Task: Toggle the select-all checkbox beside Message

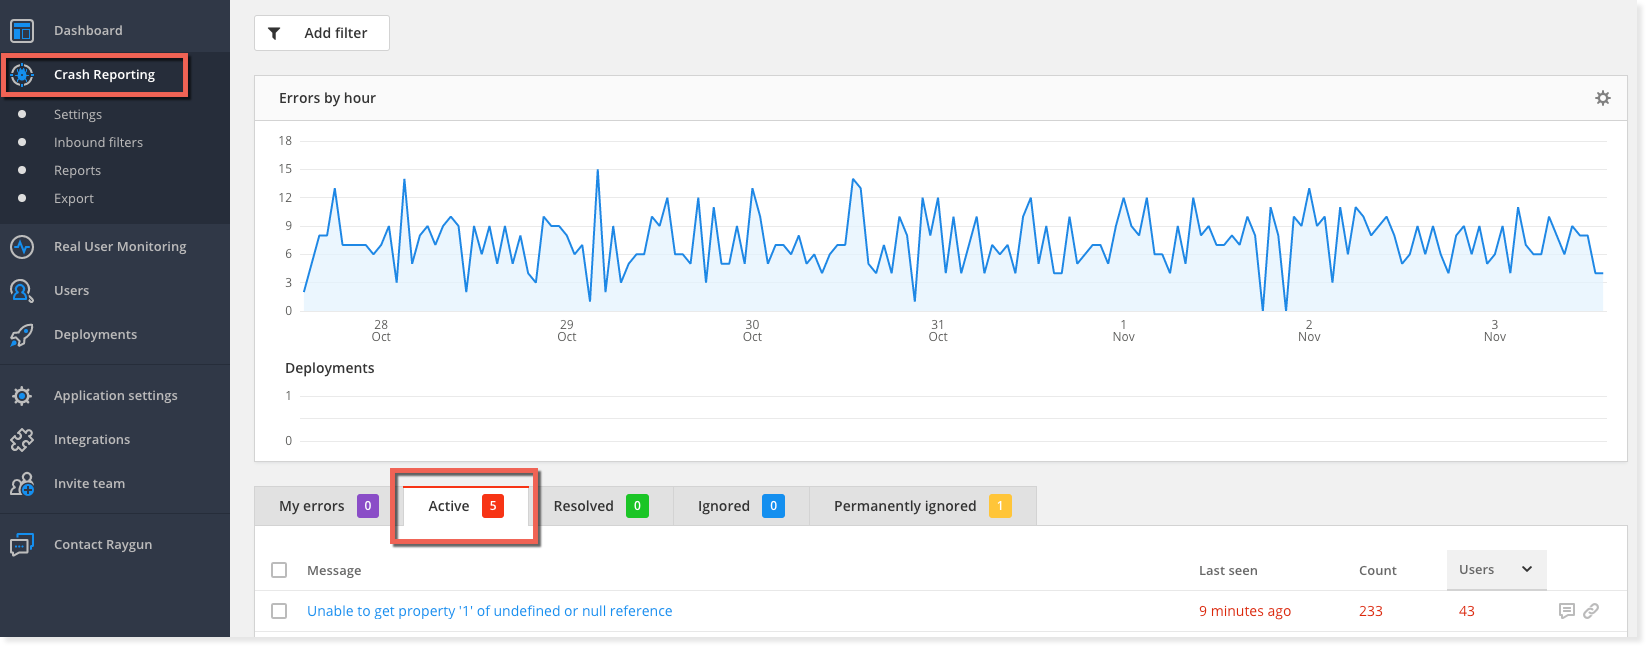Action: [279, 570]
